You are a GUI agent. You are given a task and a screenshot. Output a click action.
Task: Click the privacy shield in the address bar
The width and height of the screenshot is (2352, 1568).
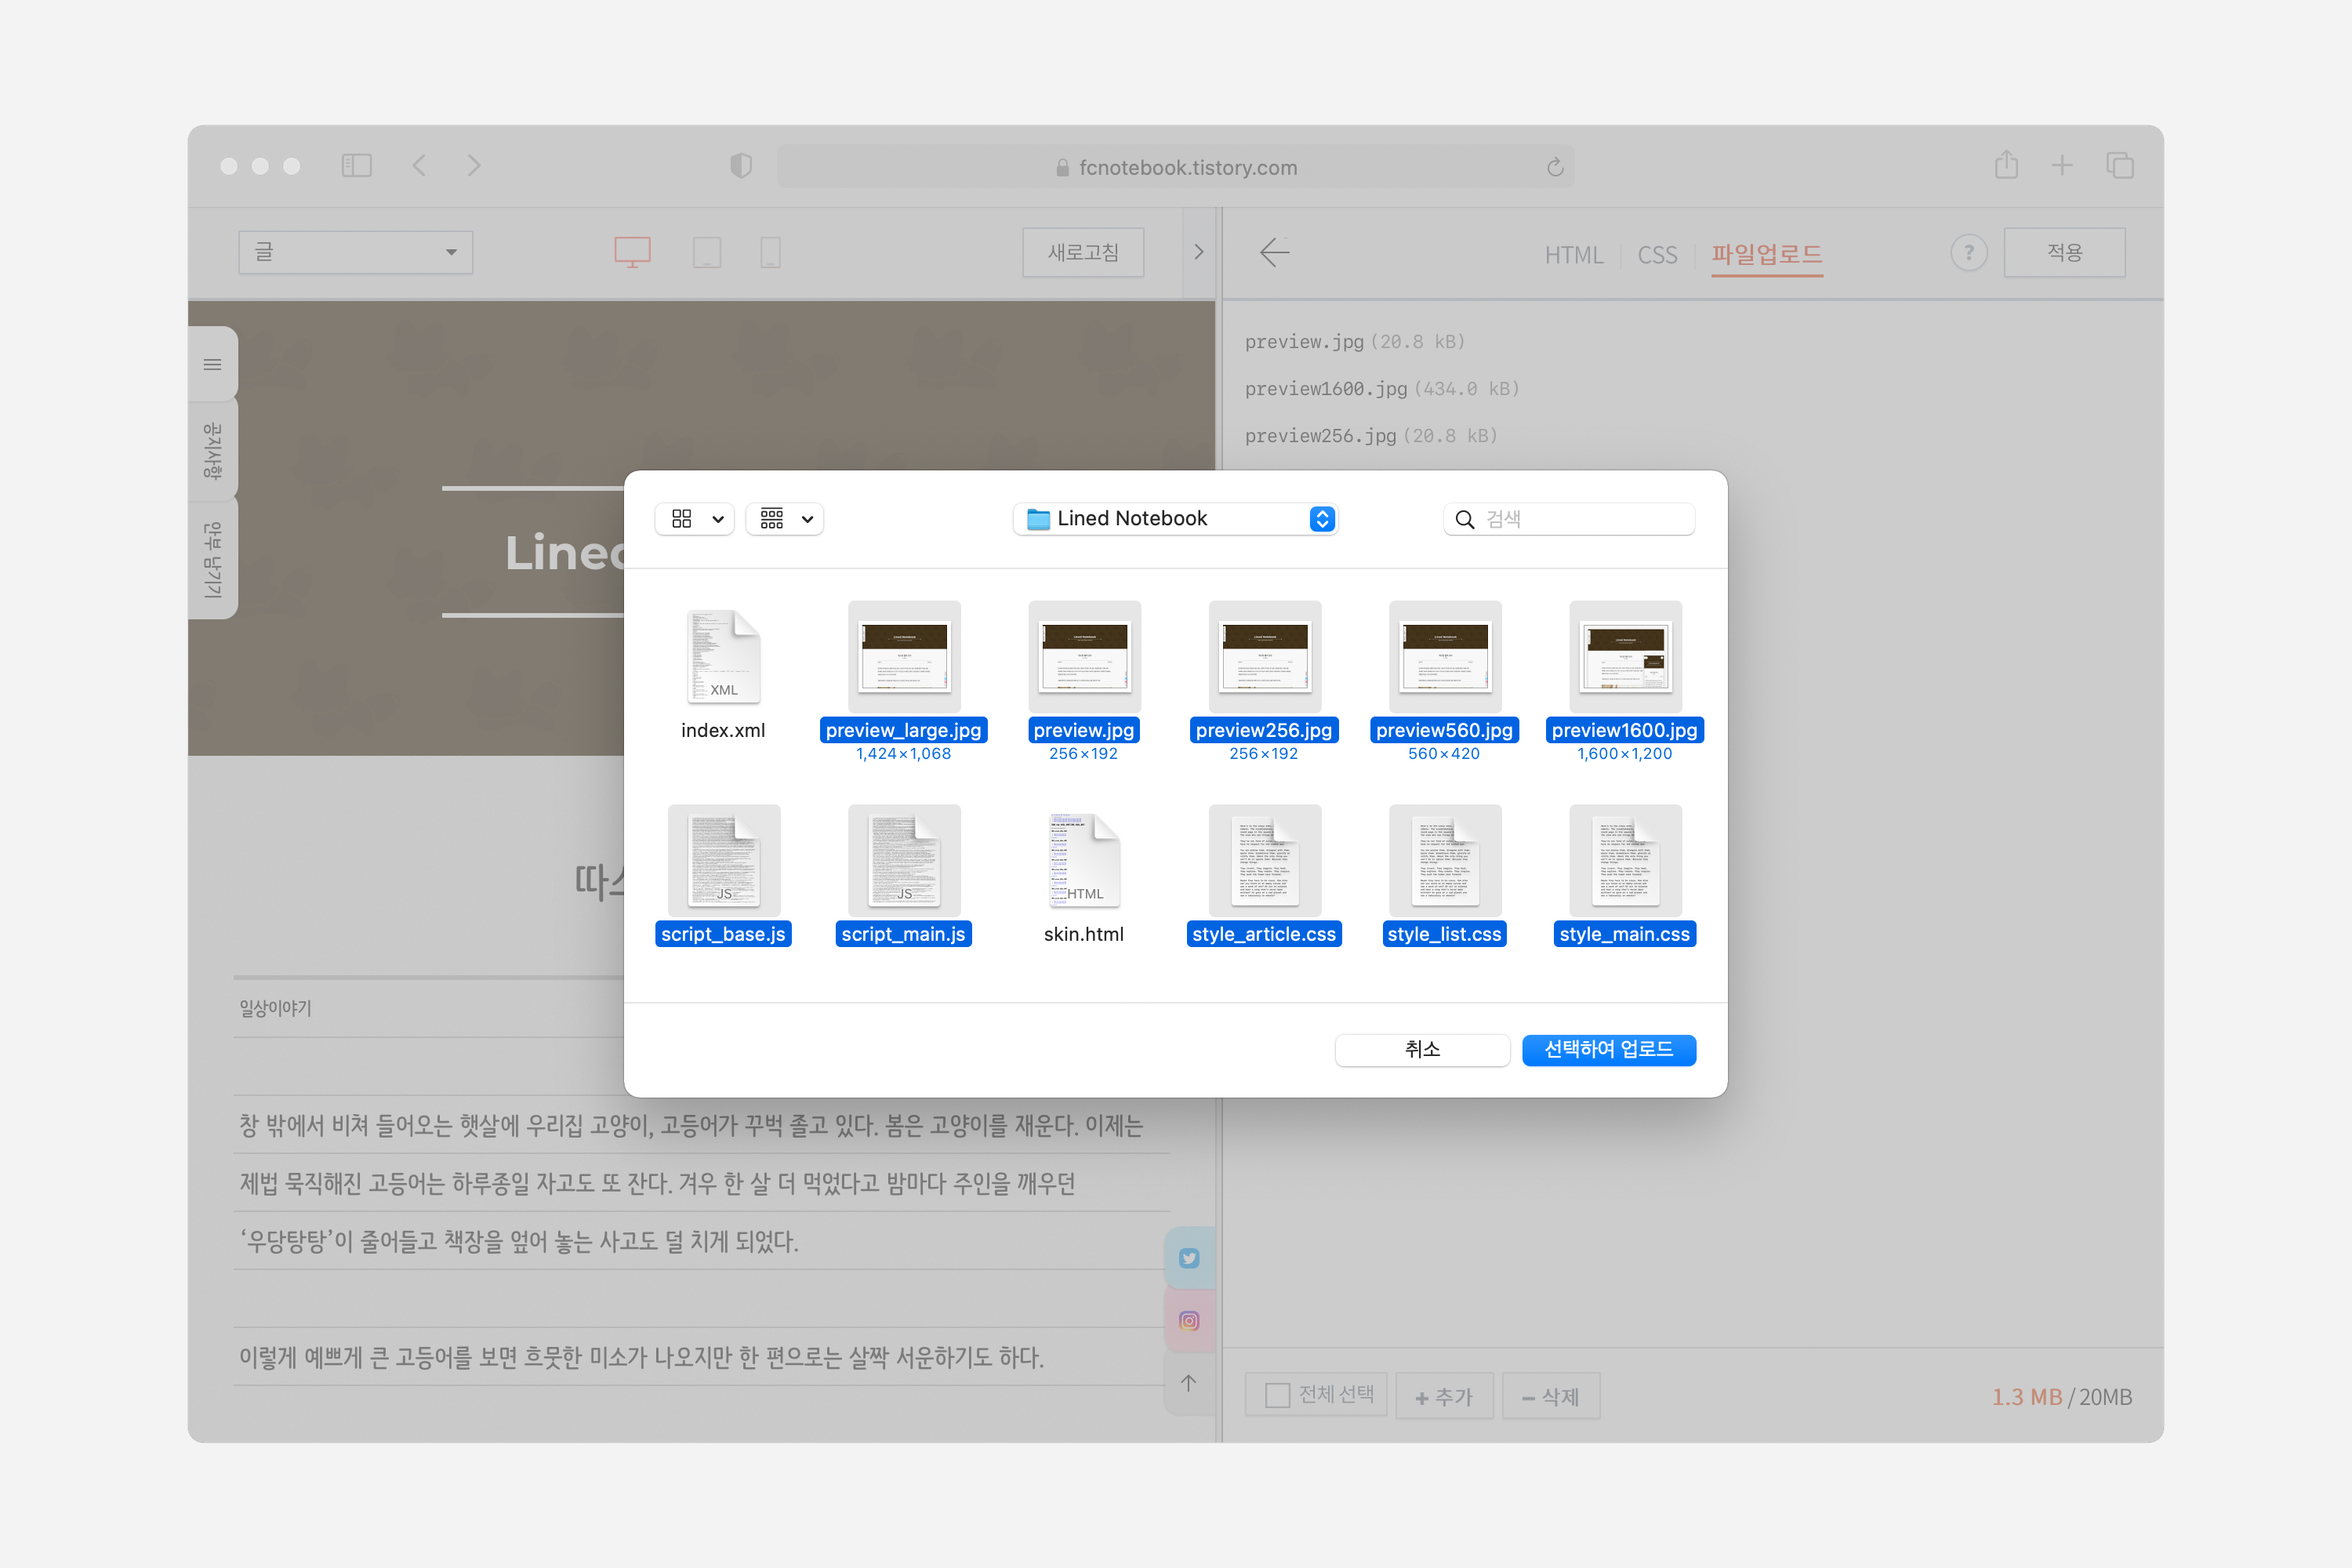[x=740, y=166]
